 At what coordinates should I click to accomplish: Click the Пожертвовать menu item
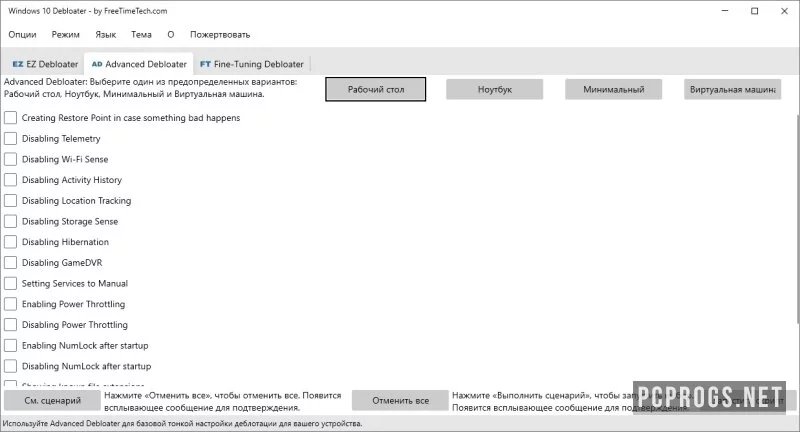[x=220, y=35]
